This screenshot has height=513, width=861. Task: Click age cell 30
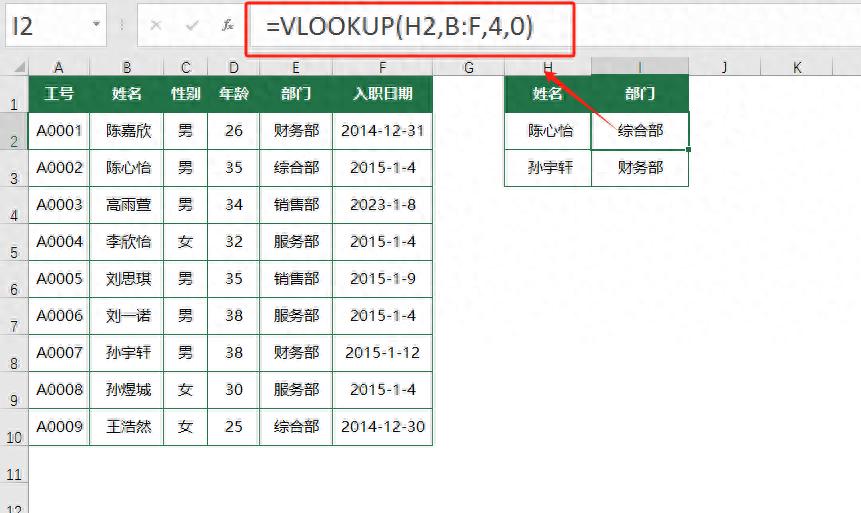click(x=233, y=390)
